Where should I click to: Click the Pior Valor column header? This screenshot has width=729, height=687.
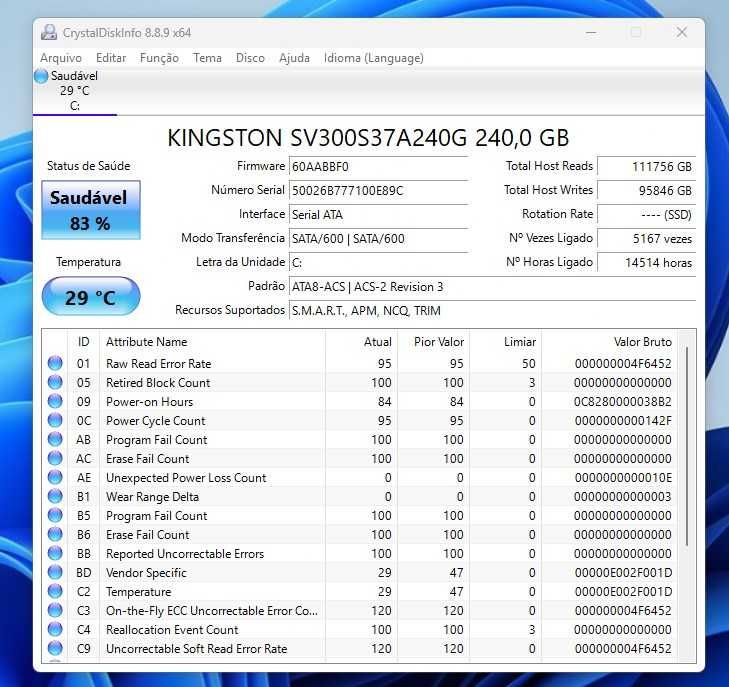pos(434,342)
